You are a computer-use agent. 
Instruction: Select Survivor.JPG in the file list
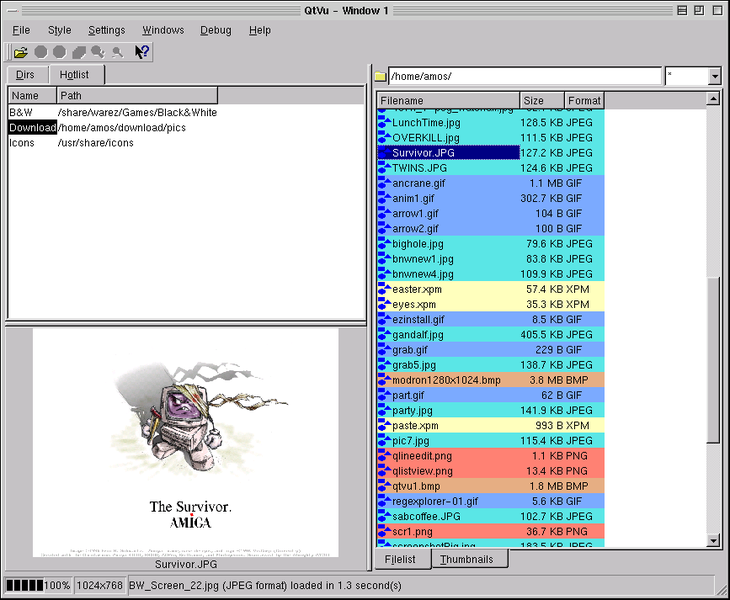(x=491, y=153)
